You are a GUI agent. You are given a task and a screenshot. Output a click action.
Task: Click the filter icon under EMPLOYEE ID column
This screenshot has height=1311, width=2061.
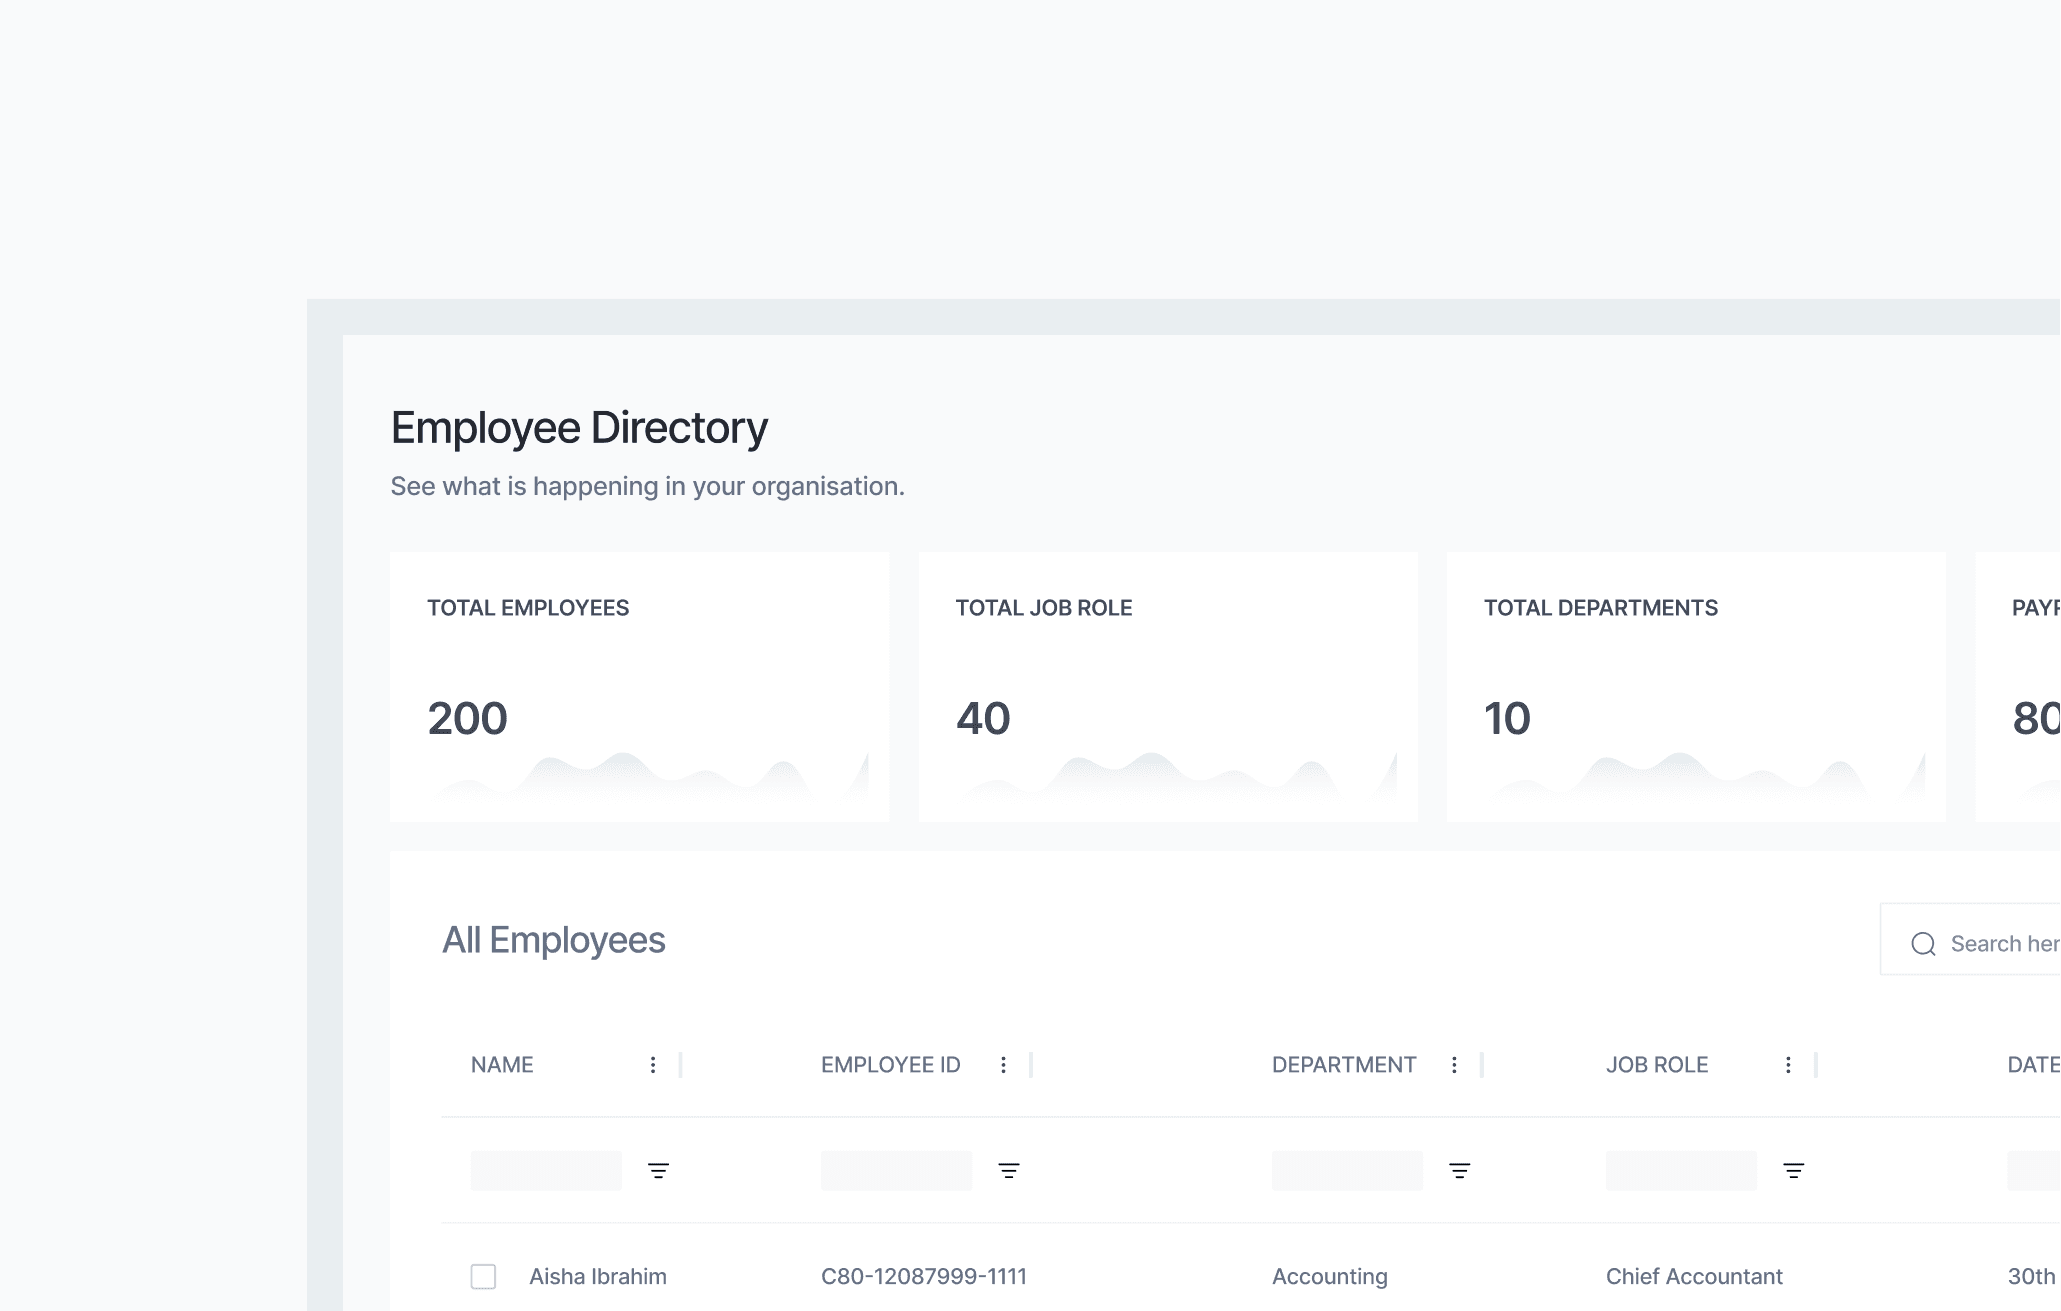tap(1009, 1170)
